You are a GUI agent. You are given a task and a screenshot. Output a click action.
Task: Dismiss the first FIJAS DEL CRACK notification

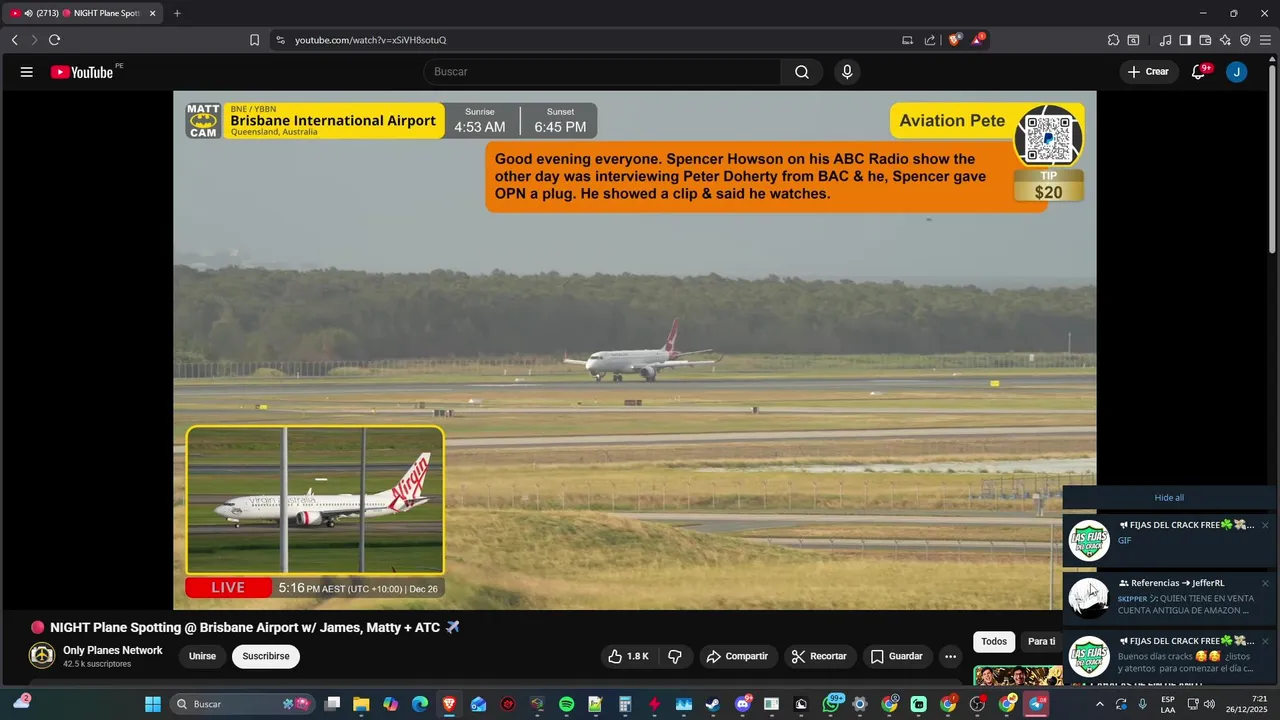[1265, 525]
